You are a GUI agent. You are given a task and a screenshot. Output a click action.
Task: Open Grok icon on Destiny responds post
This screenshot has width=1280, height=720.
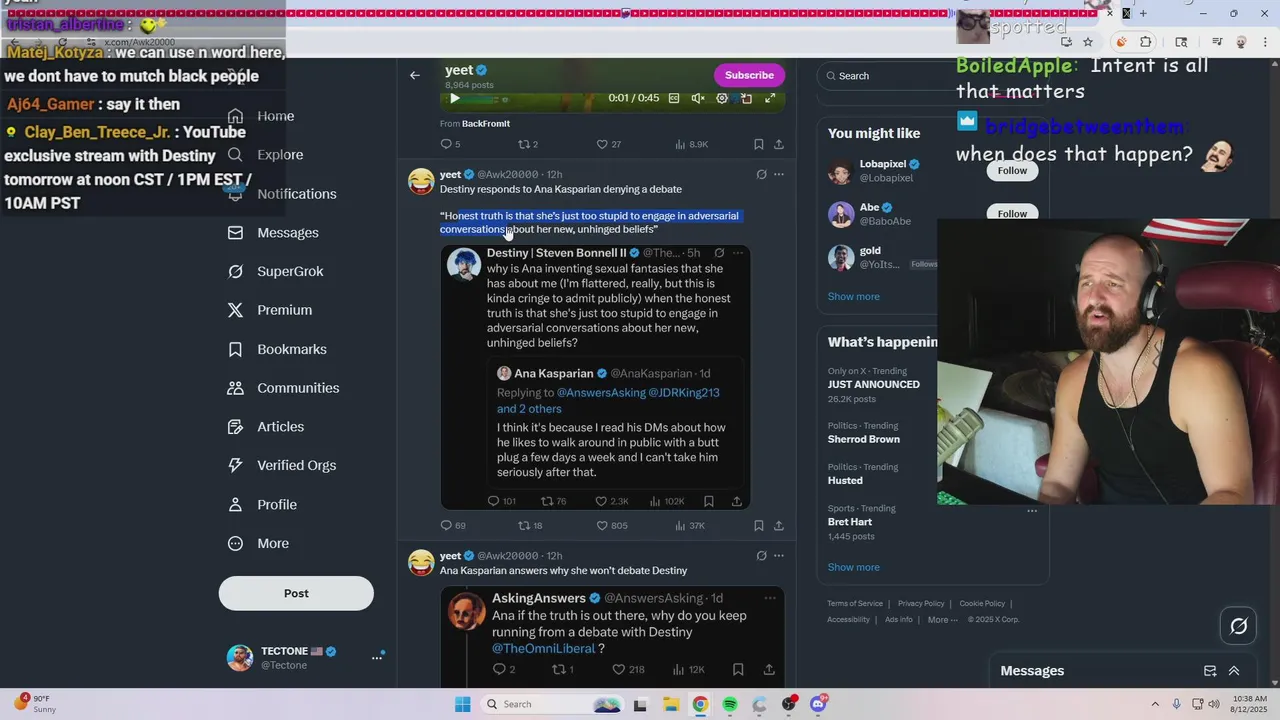click(761, 174)
